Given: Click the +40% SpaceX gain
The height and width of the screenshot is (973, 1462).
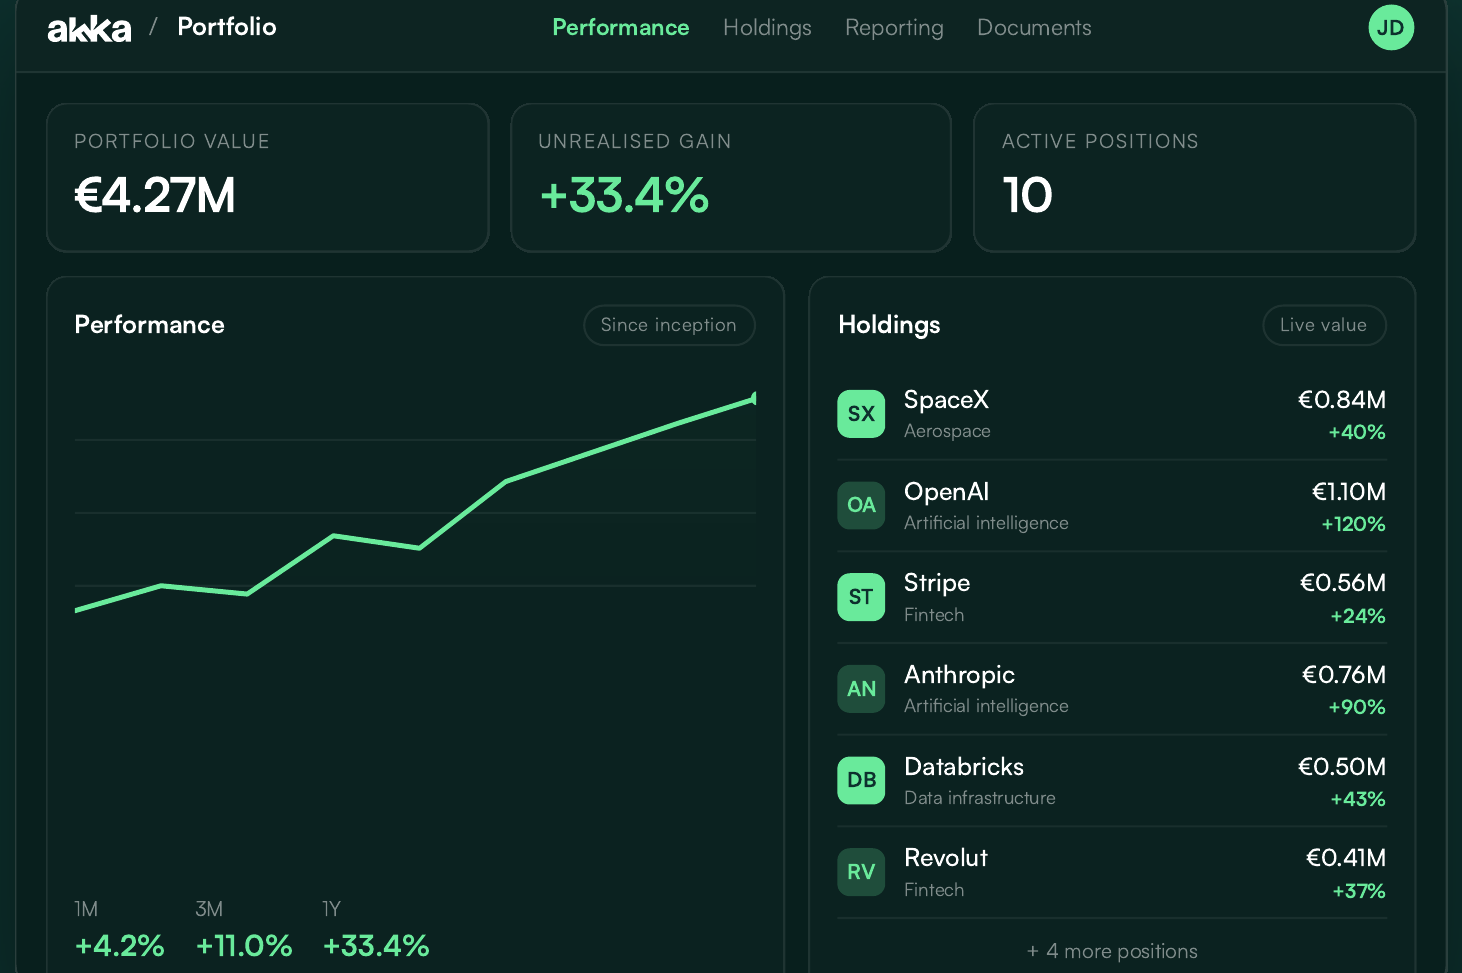Looking at the screenshot, I should (1357, 432).
